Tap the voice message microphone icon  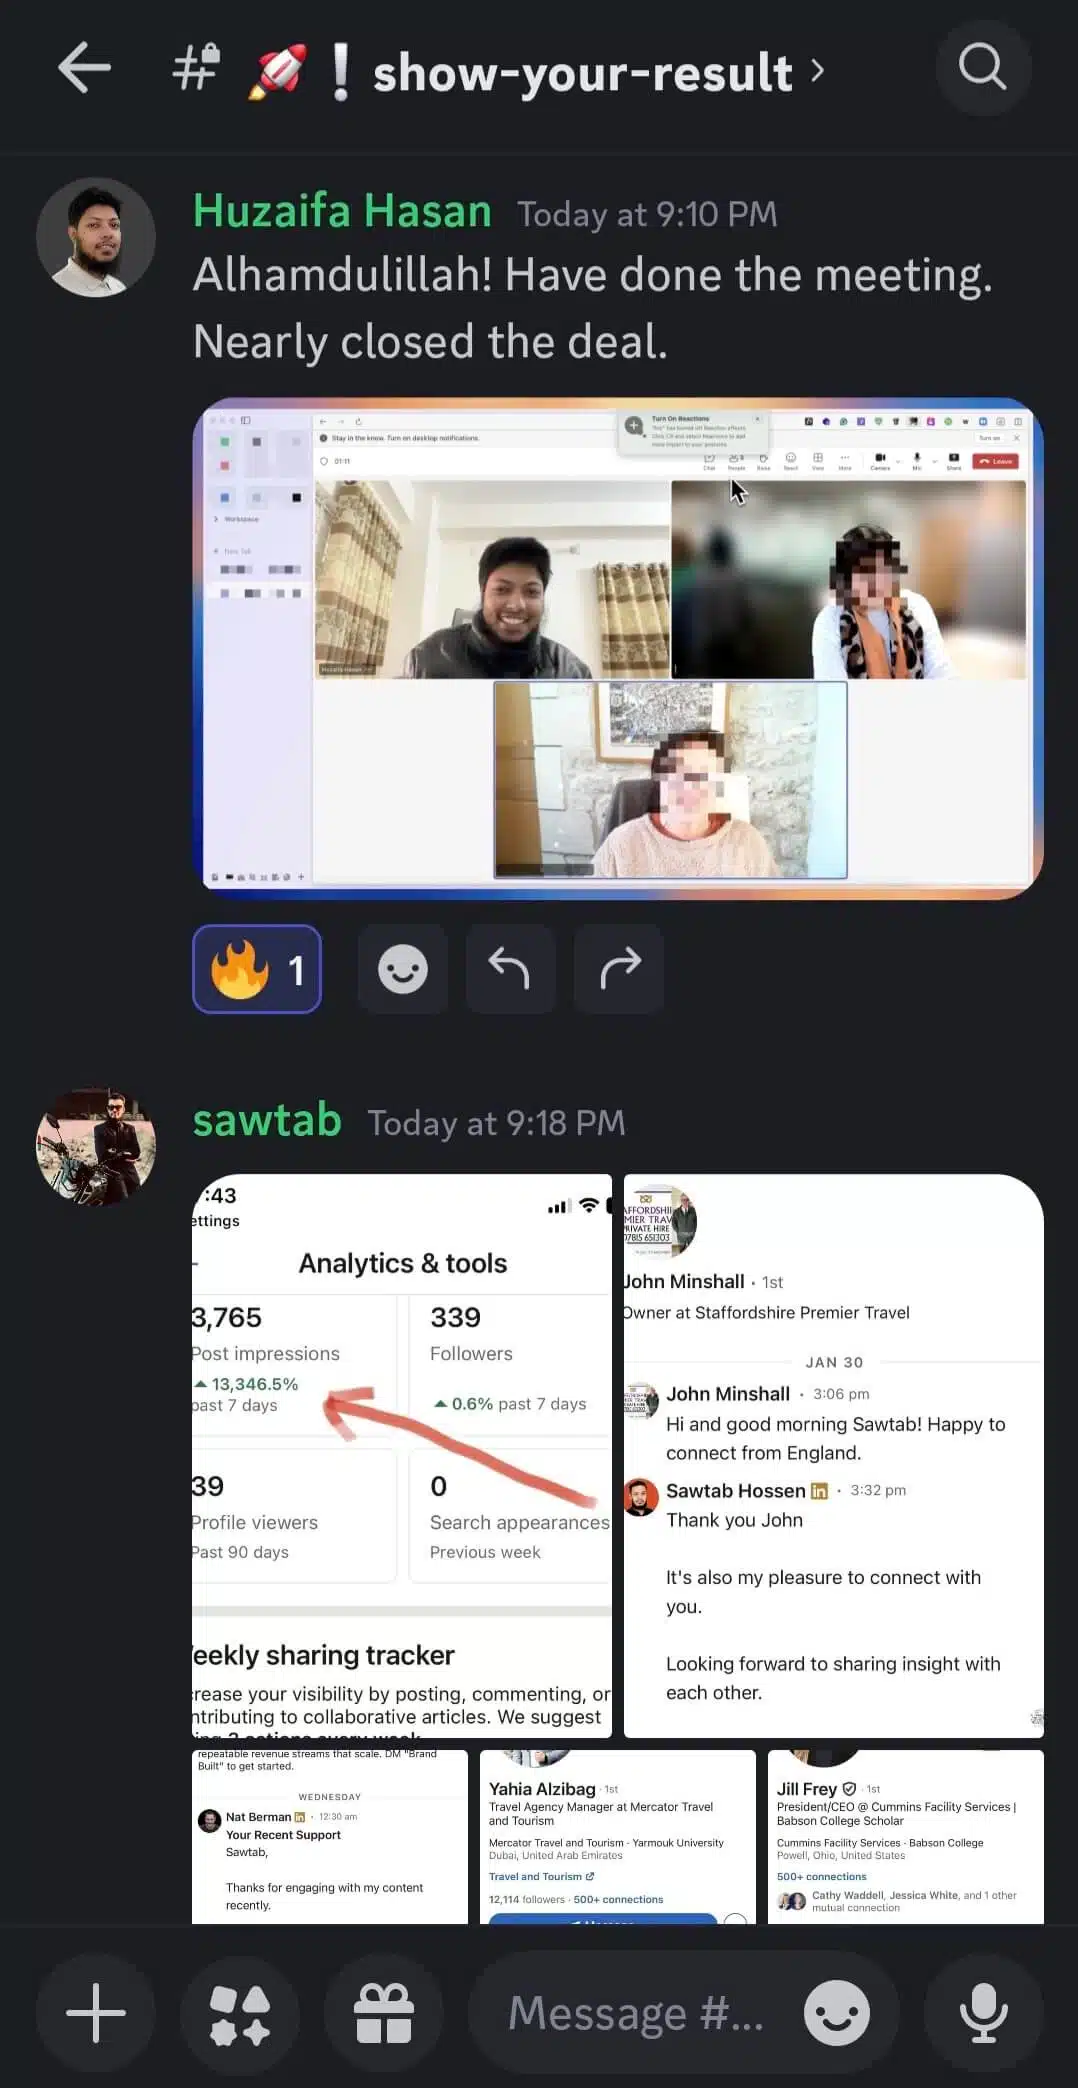pos(984,2012)
